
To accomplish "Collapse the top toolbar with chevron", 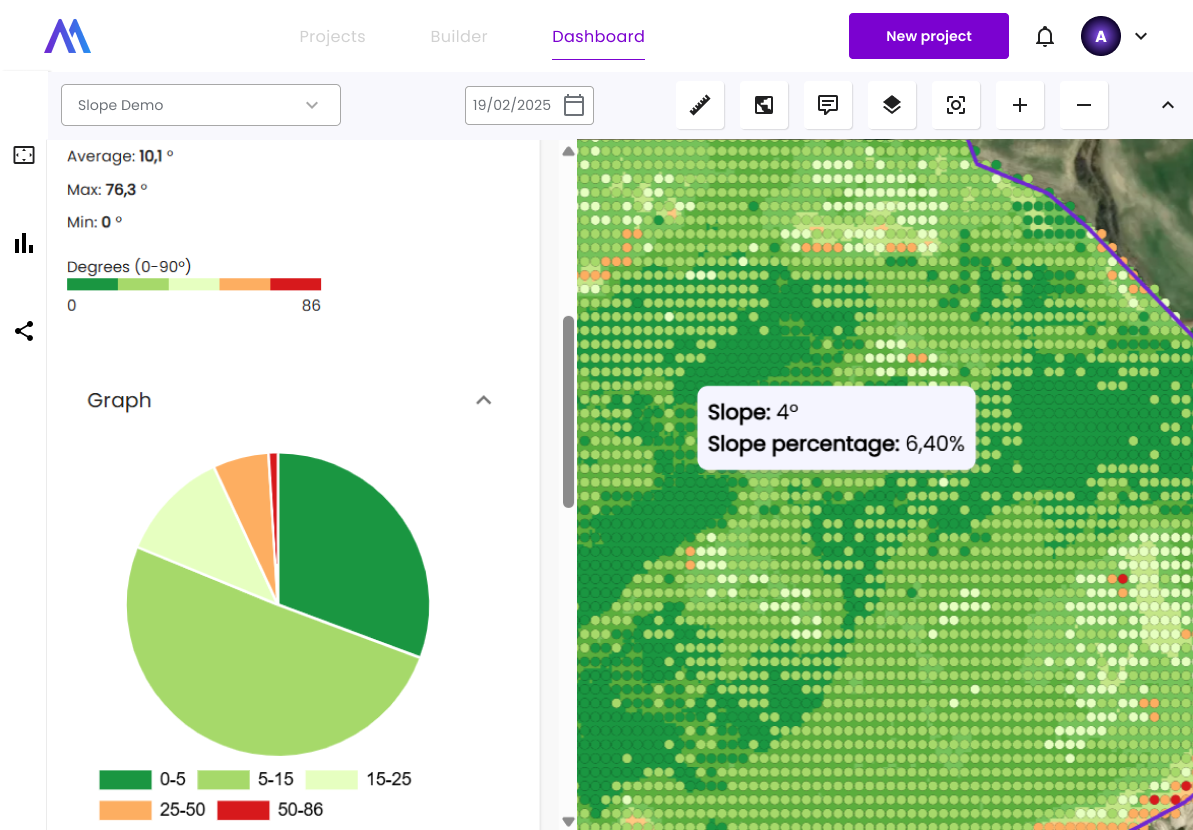I will point(1167,105).
